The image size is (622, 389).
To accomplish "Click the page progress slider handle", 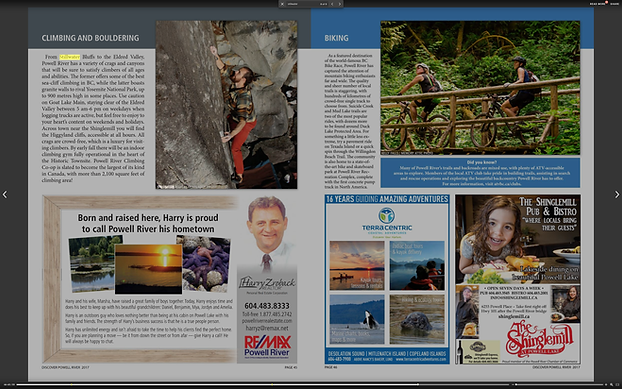I will 418,384.
